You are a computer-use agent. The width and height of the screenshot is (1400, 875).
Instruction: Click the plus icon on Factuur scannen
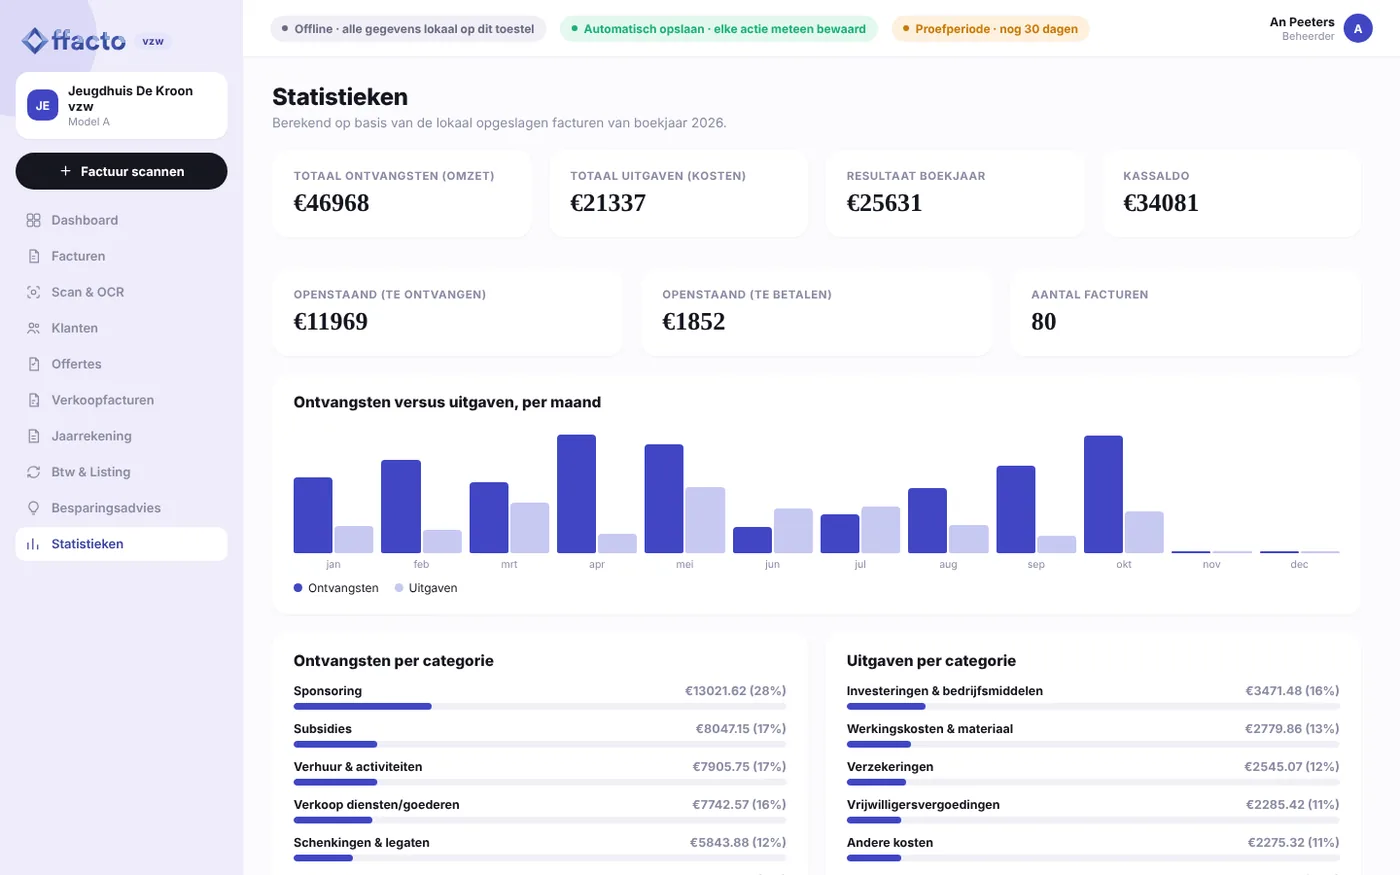tap(65, 171)
